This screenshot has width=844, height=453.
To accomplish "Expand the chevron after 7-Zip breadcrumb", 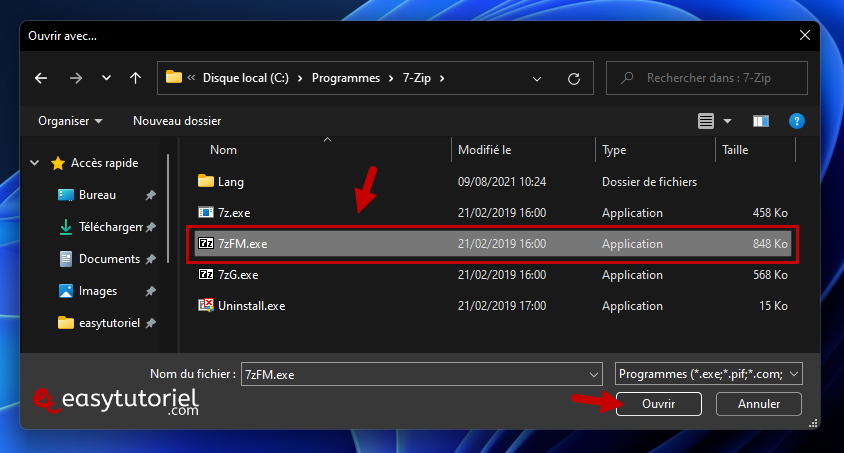I will click(x=442, y=79).
